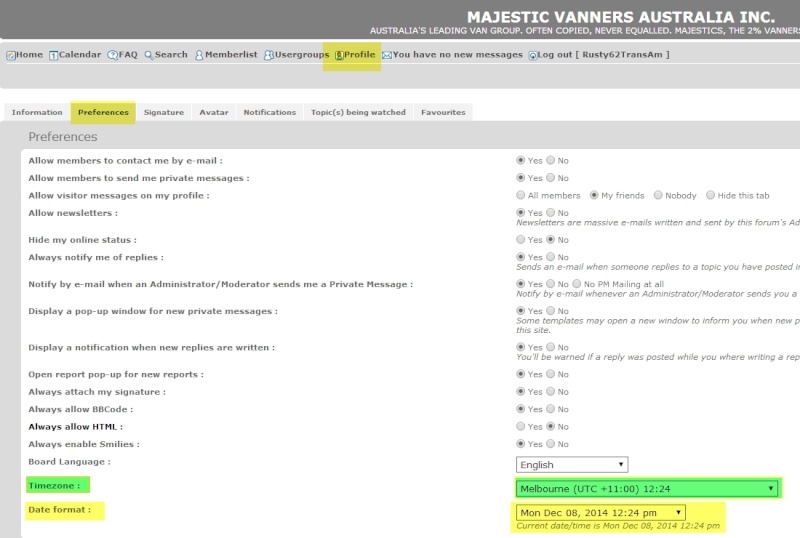This screenshot has height=538, width=800.
Task: Select the Preferences tab
Action: (x=103, y=112)
